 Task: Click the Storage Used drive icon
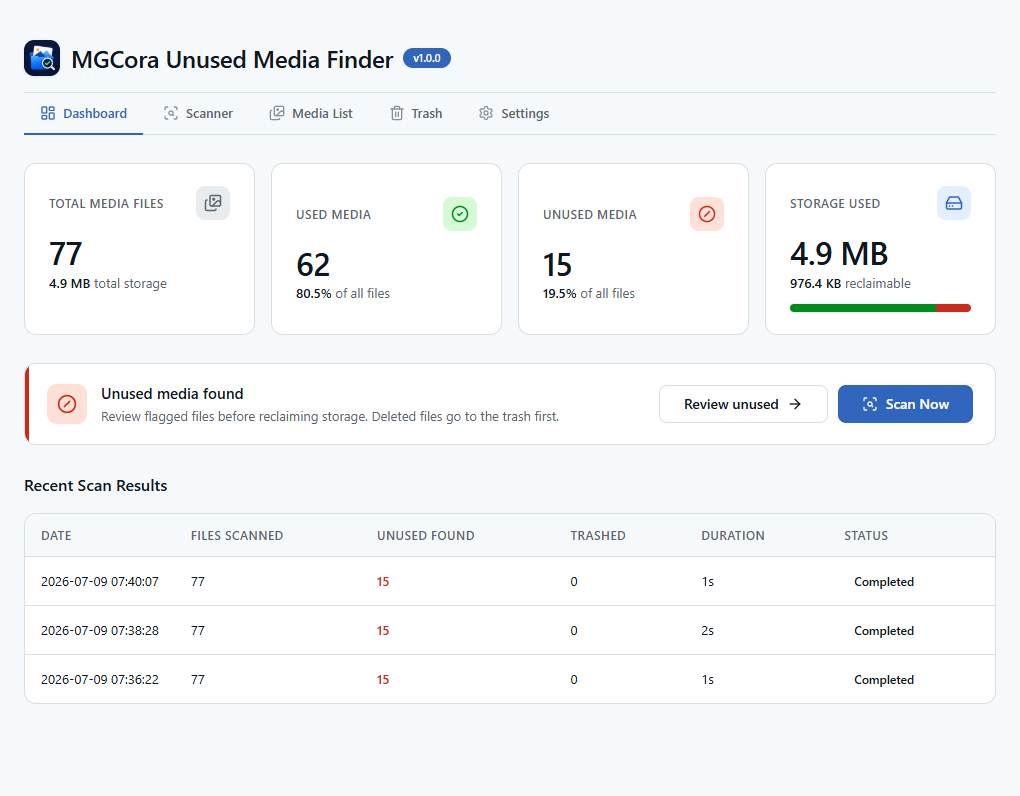[x=954, y=203]
